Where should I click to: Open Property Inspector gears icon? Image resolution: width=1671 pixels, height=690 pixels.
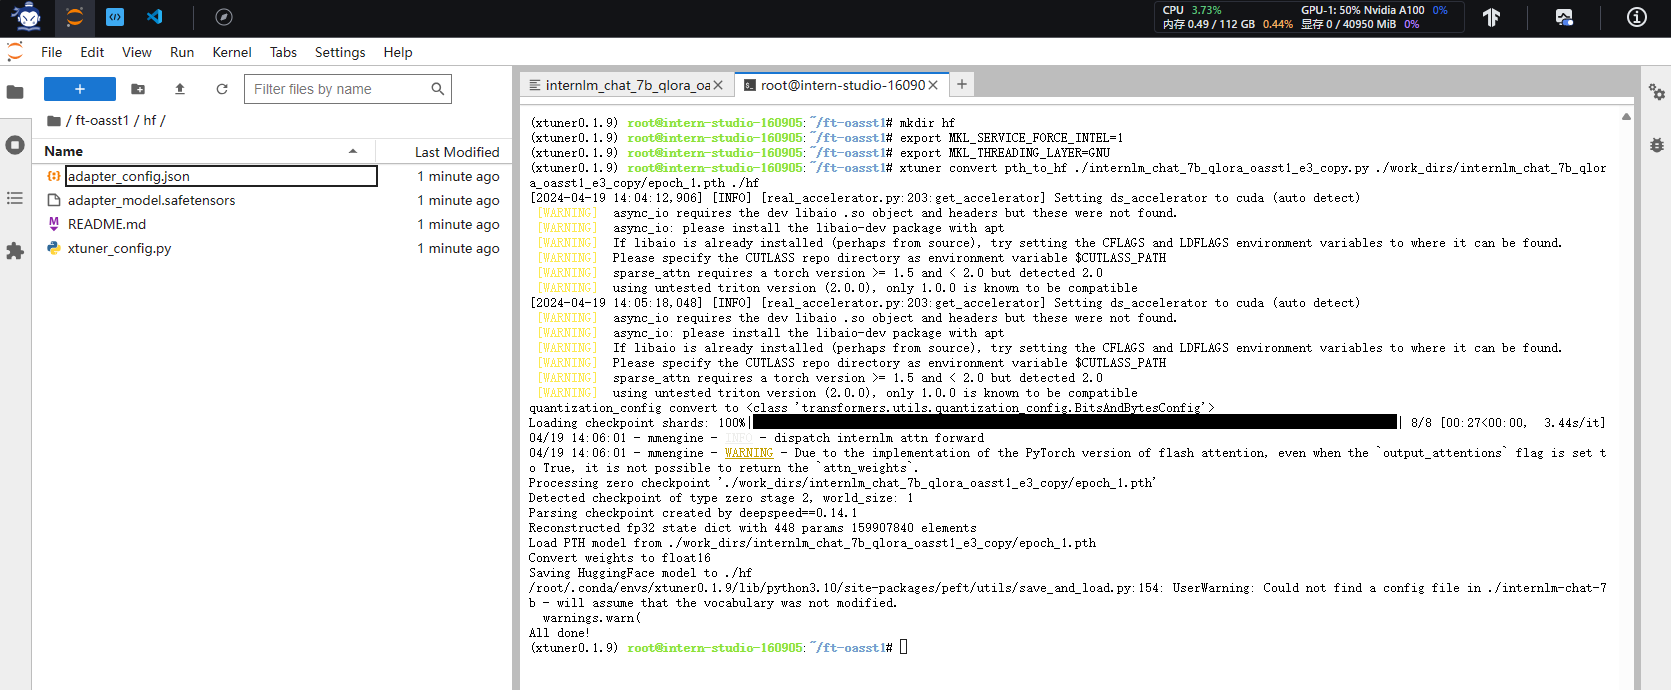point(1656,92)
